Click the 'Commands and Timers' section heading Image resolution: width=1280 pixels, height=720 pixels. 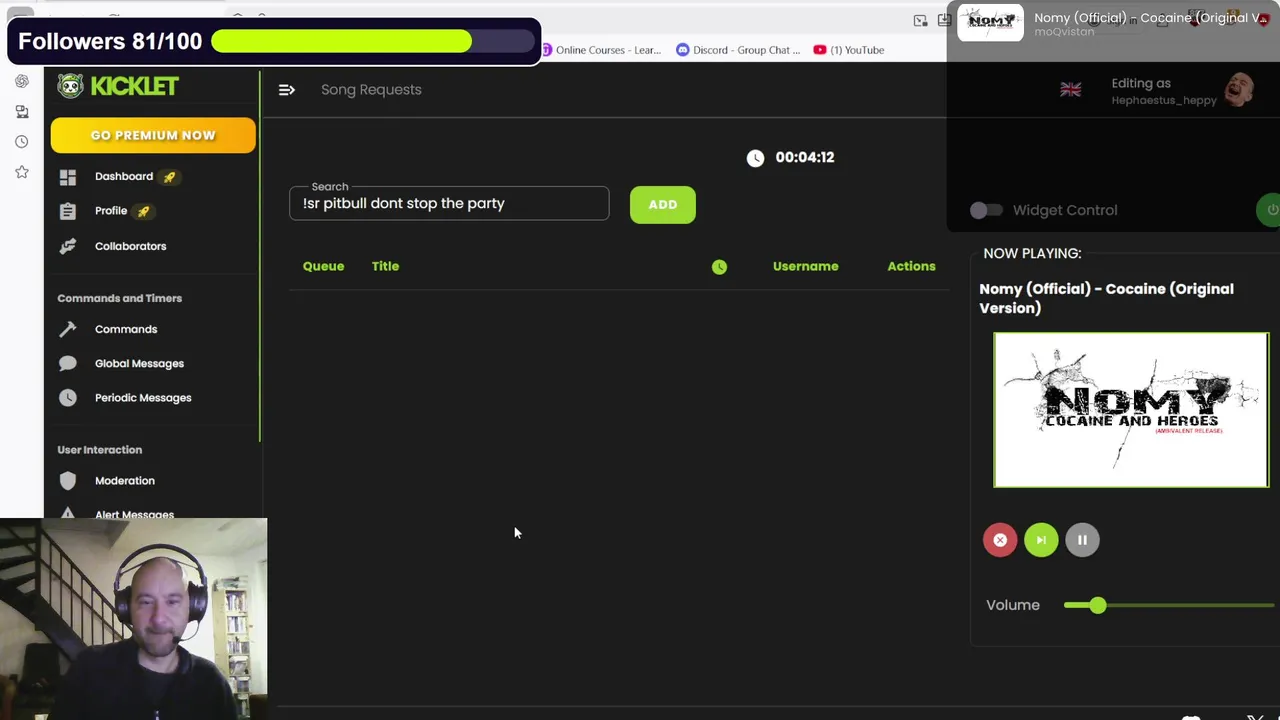(x=119, y=298)
